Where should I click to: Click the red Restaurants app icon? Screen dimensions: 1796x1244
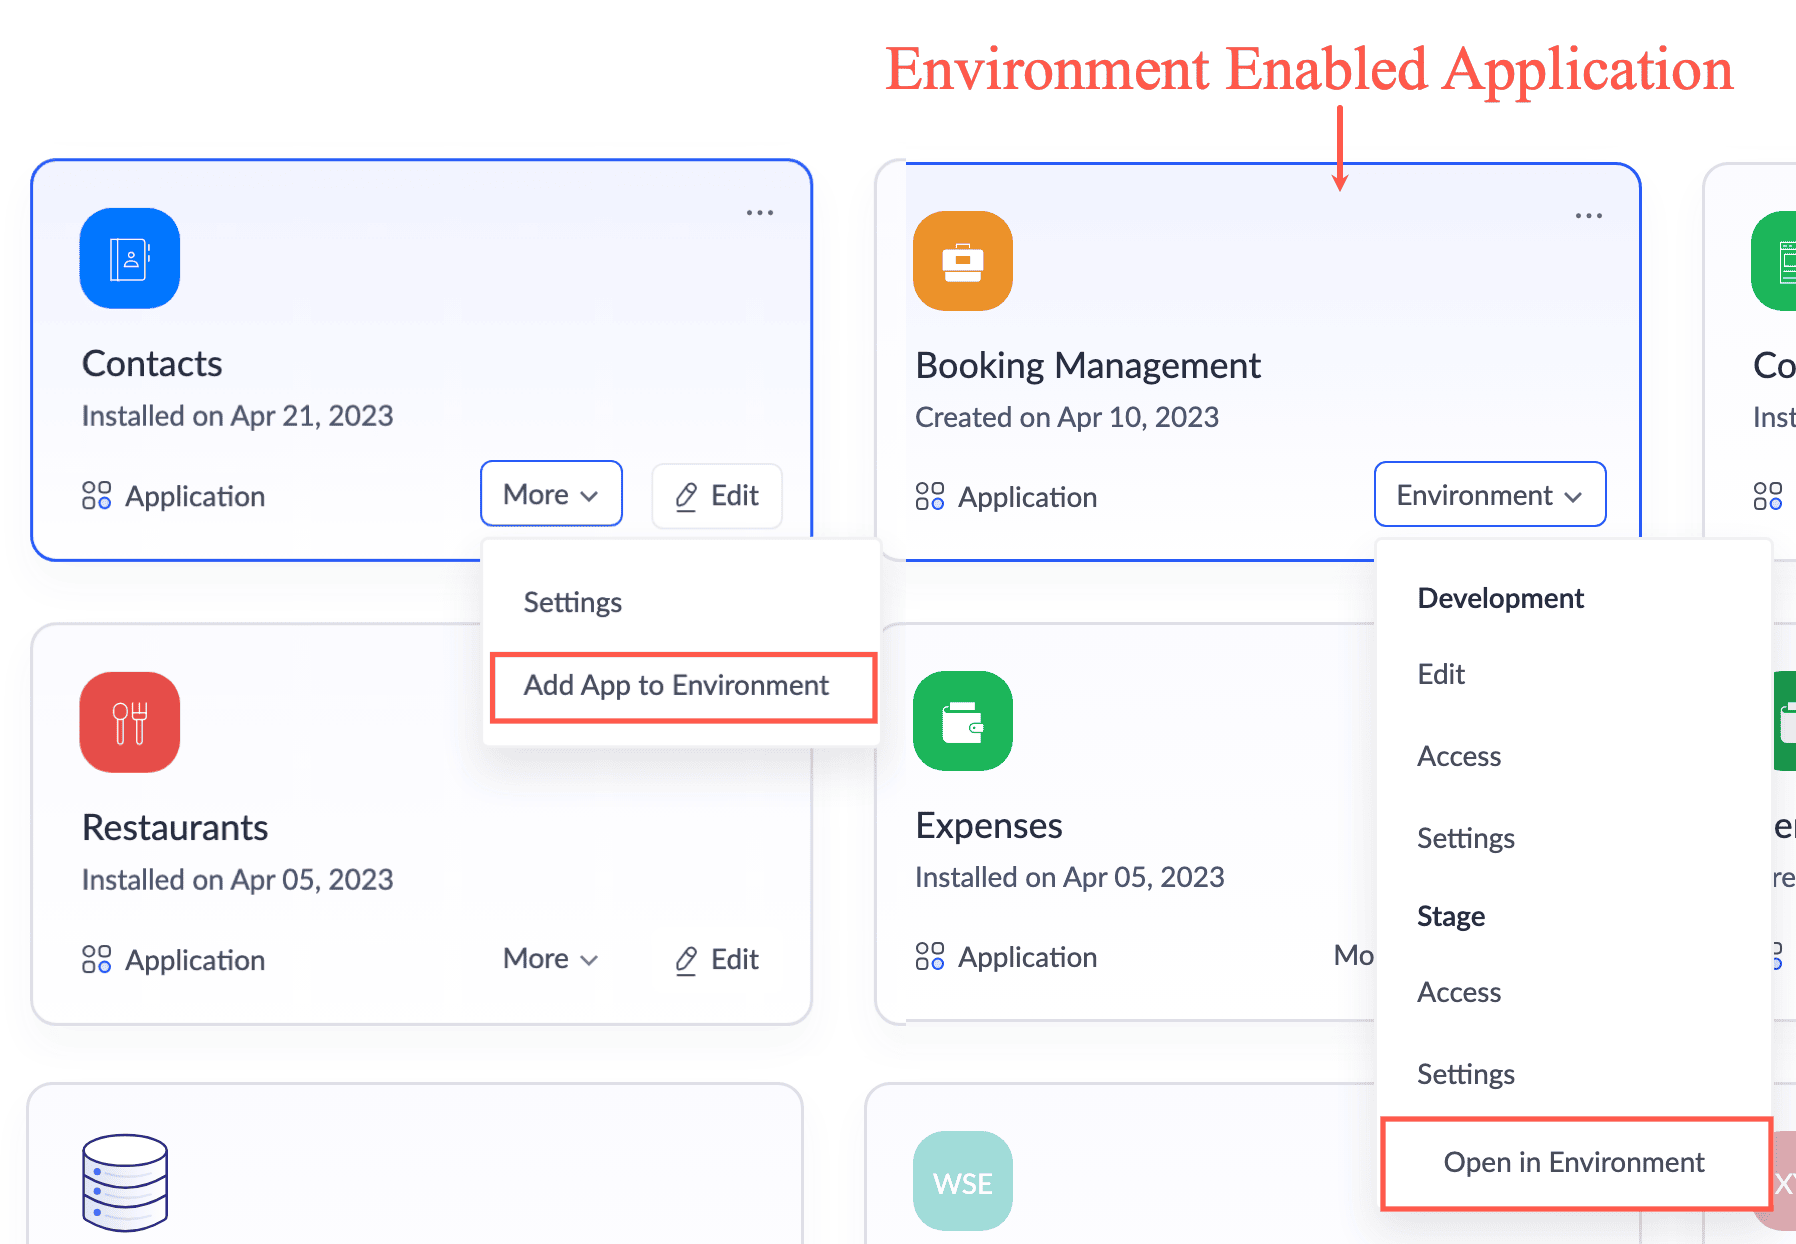130,722
